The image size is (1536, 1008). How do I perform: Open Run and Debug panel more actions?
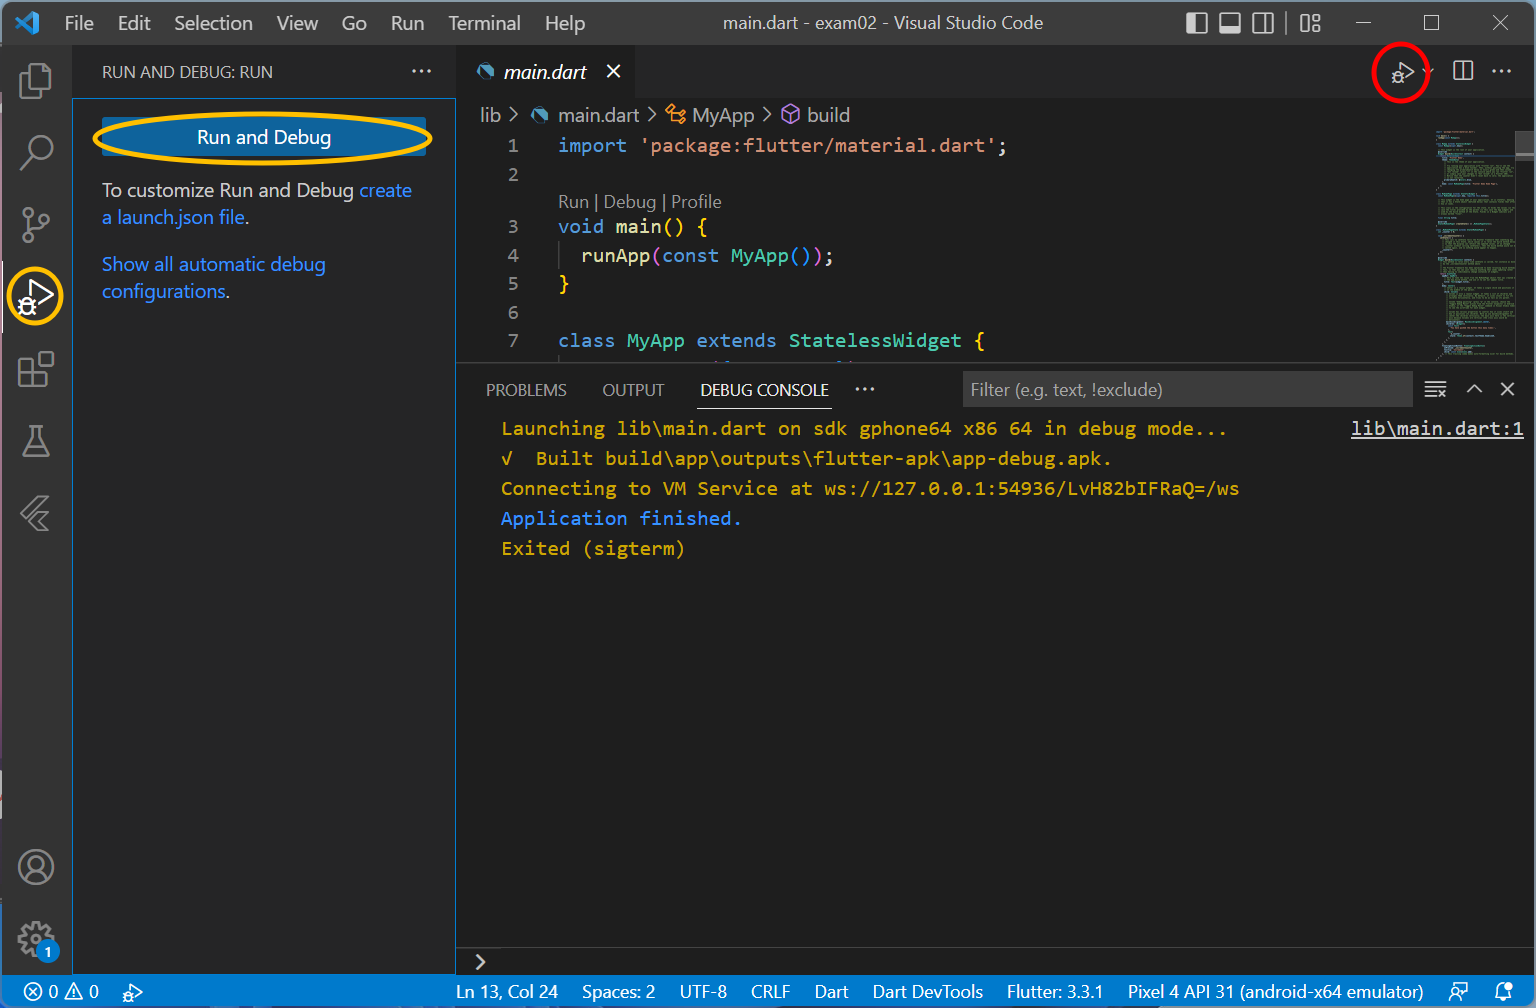coord(422,71)
